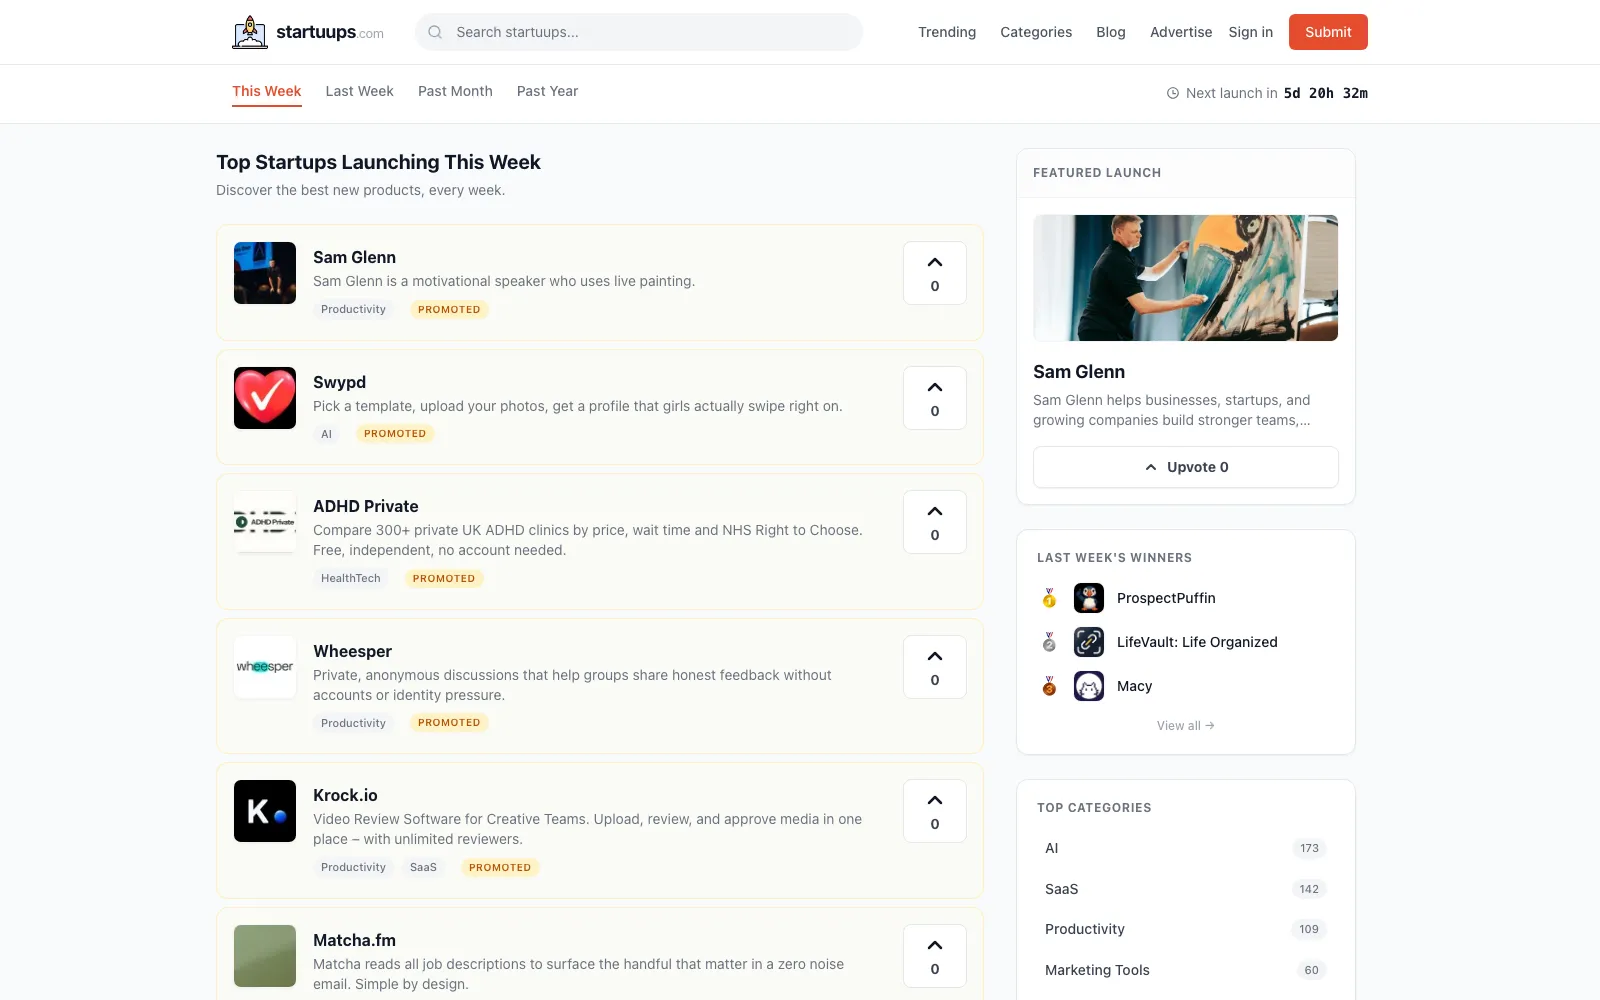Screen dimensions: 1600x1000
Task: Click the Wheesper logo image
Action: (265, 667)
